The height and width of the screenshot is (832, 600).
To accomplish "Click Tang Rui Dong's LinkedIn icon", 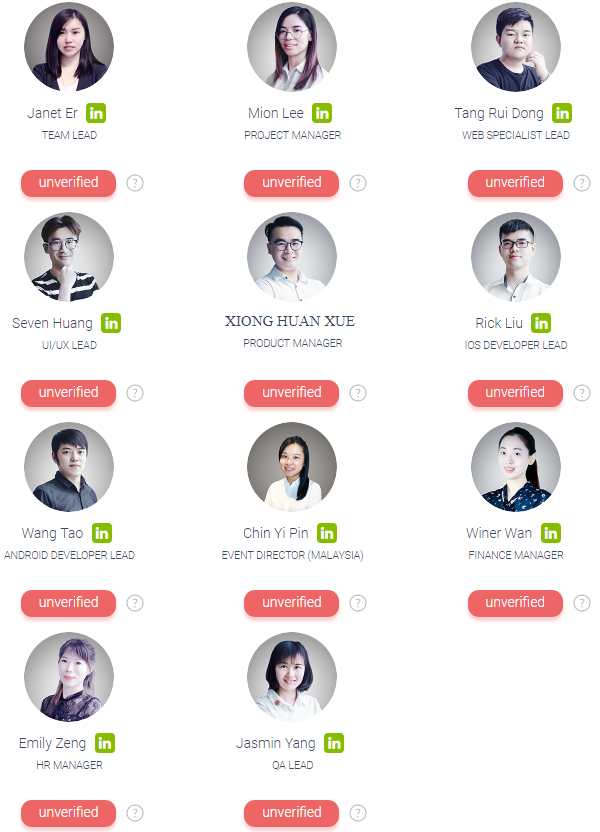I will point(562,113).
